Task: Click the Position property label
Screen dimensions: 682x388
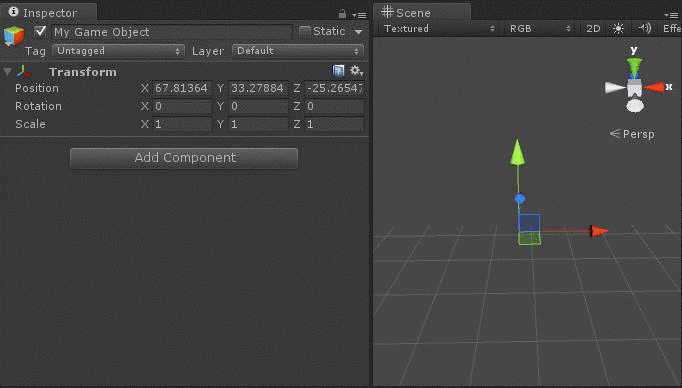Action: pos(37,88)
